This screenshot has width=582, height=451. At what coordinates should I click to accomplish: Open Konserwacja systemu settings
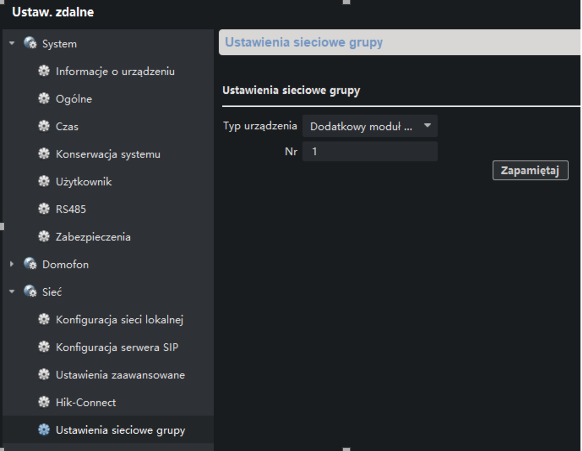[108, 154]
